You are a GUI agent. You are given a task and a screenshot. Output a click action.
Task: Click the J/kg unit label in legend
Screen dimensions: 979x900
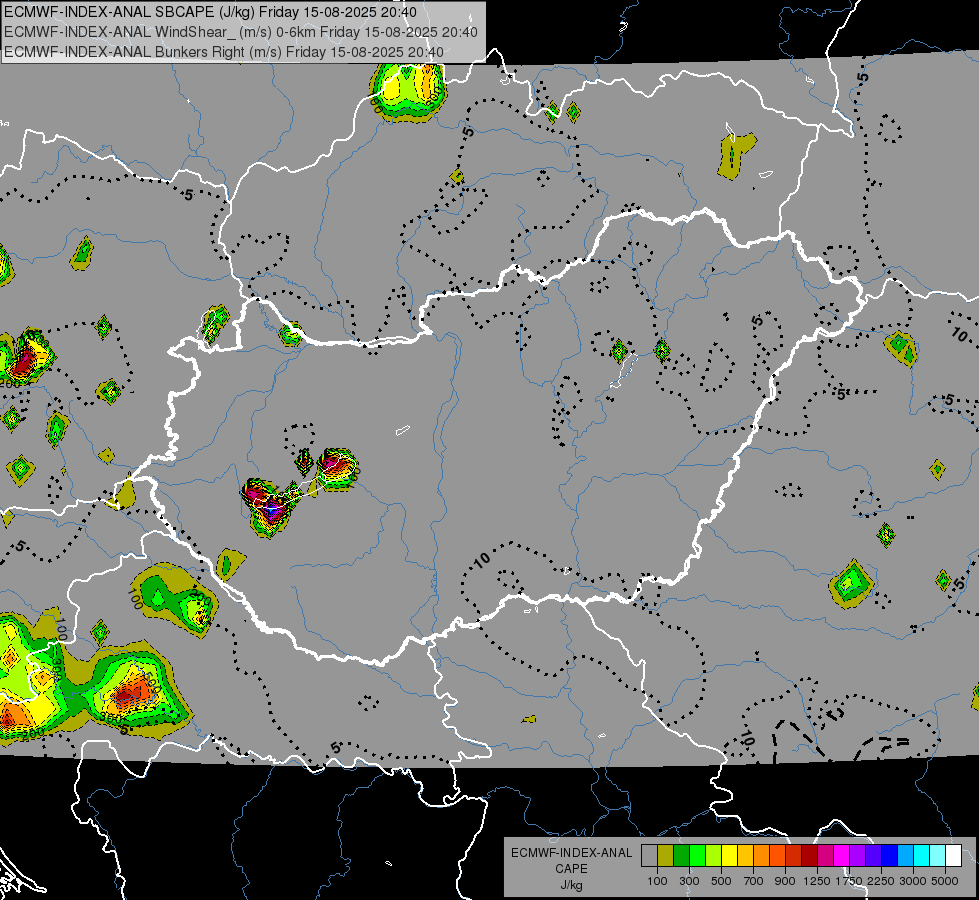(x=571, y=885)
